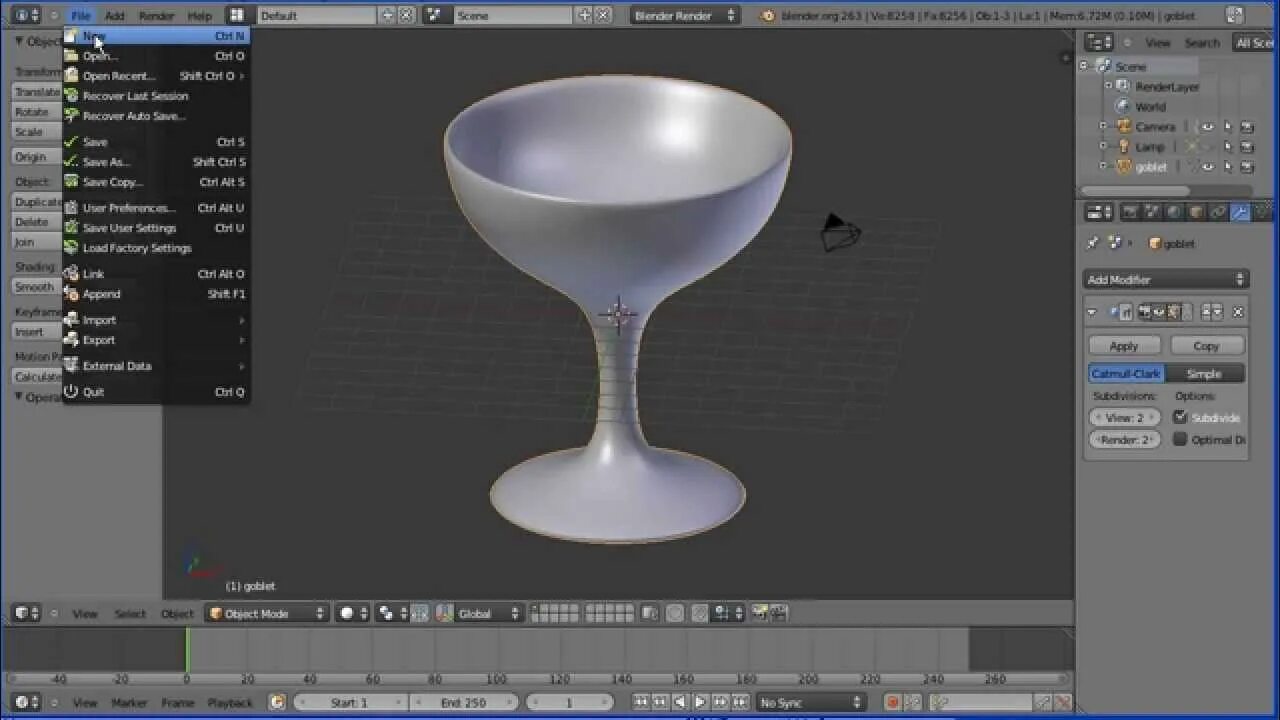Click the modifier Copy button

1206,346
